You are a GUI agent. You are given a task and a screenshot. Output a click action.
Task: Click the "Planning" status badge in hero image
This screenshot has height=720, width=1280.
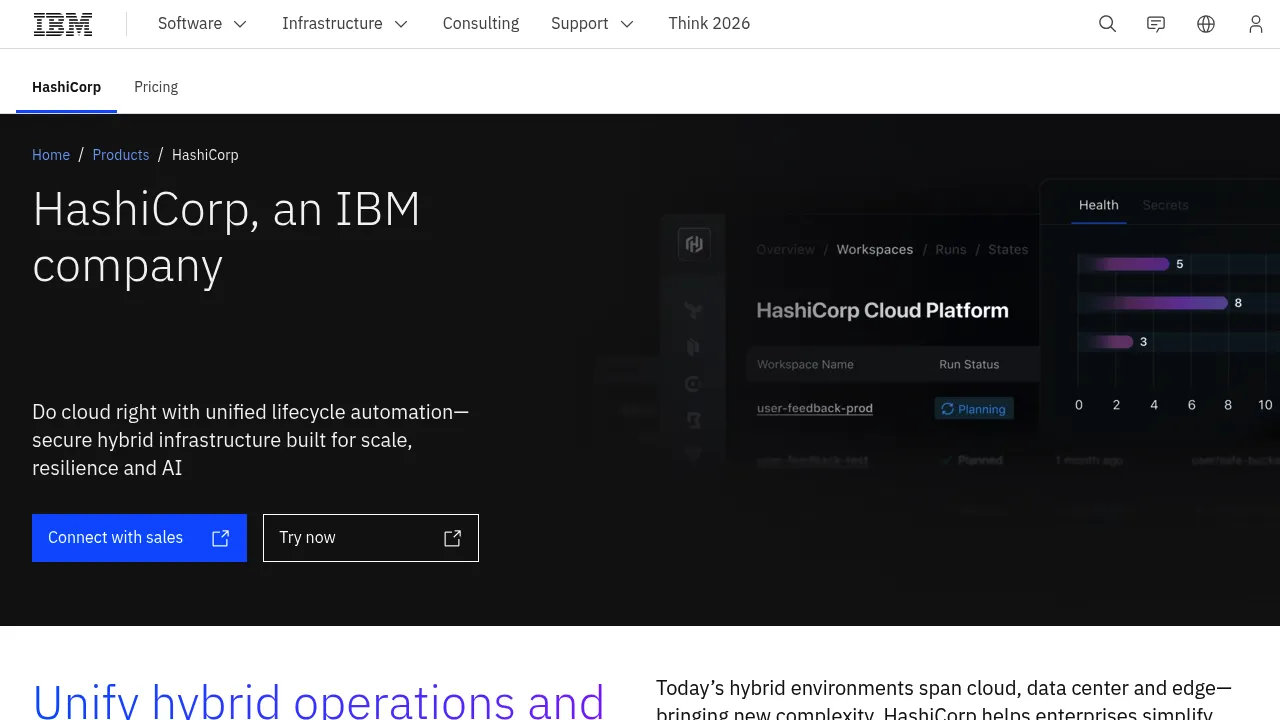pos(974,409)
